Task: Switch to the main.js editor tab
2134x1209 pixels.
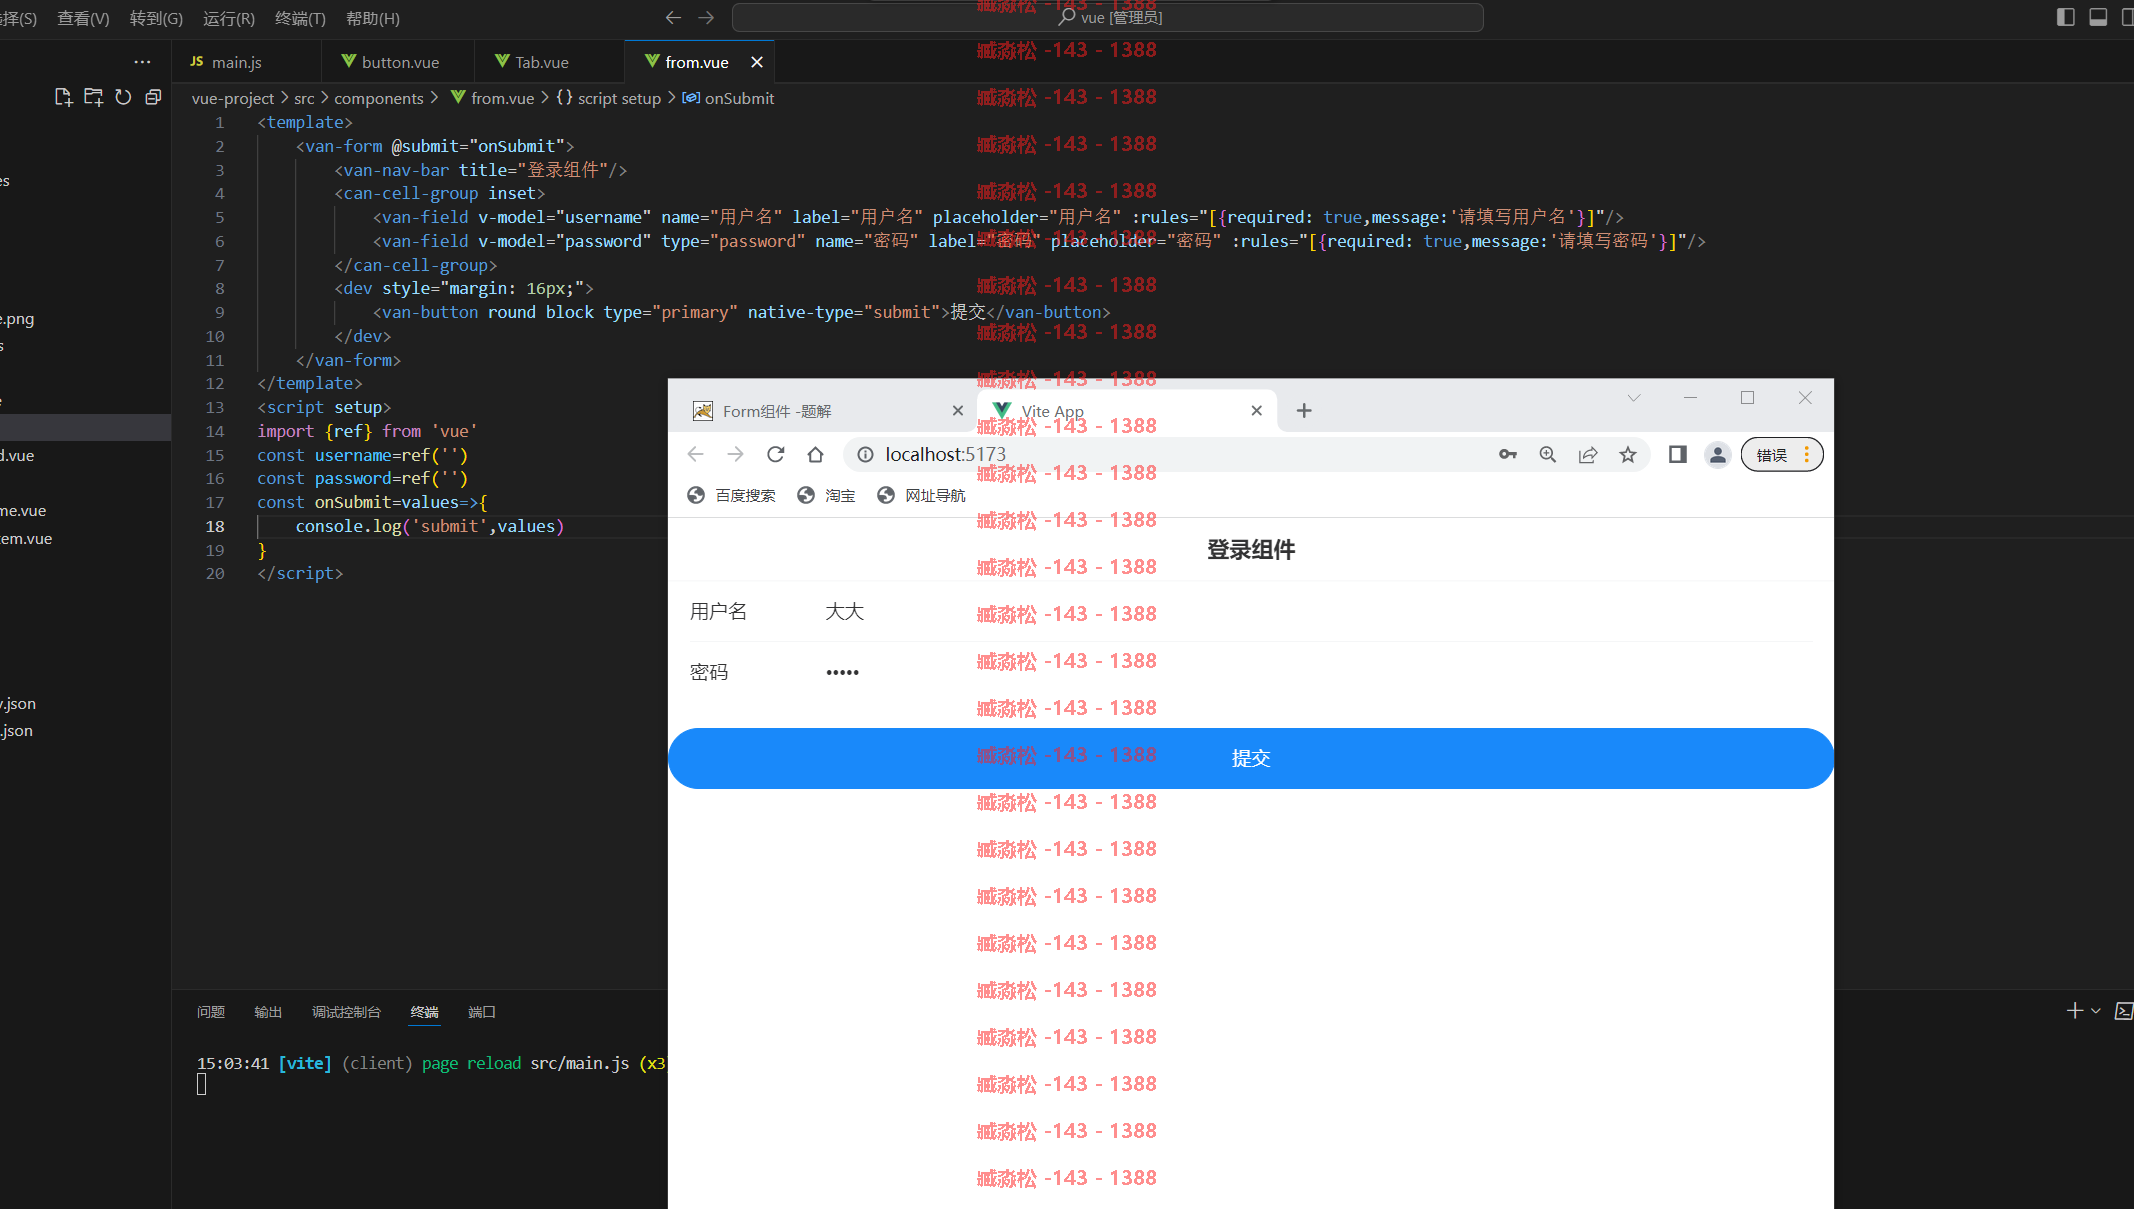Action: pyautogui.click(x=247, y=62)
